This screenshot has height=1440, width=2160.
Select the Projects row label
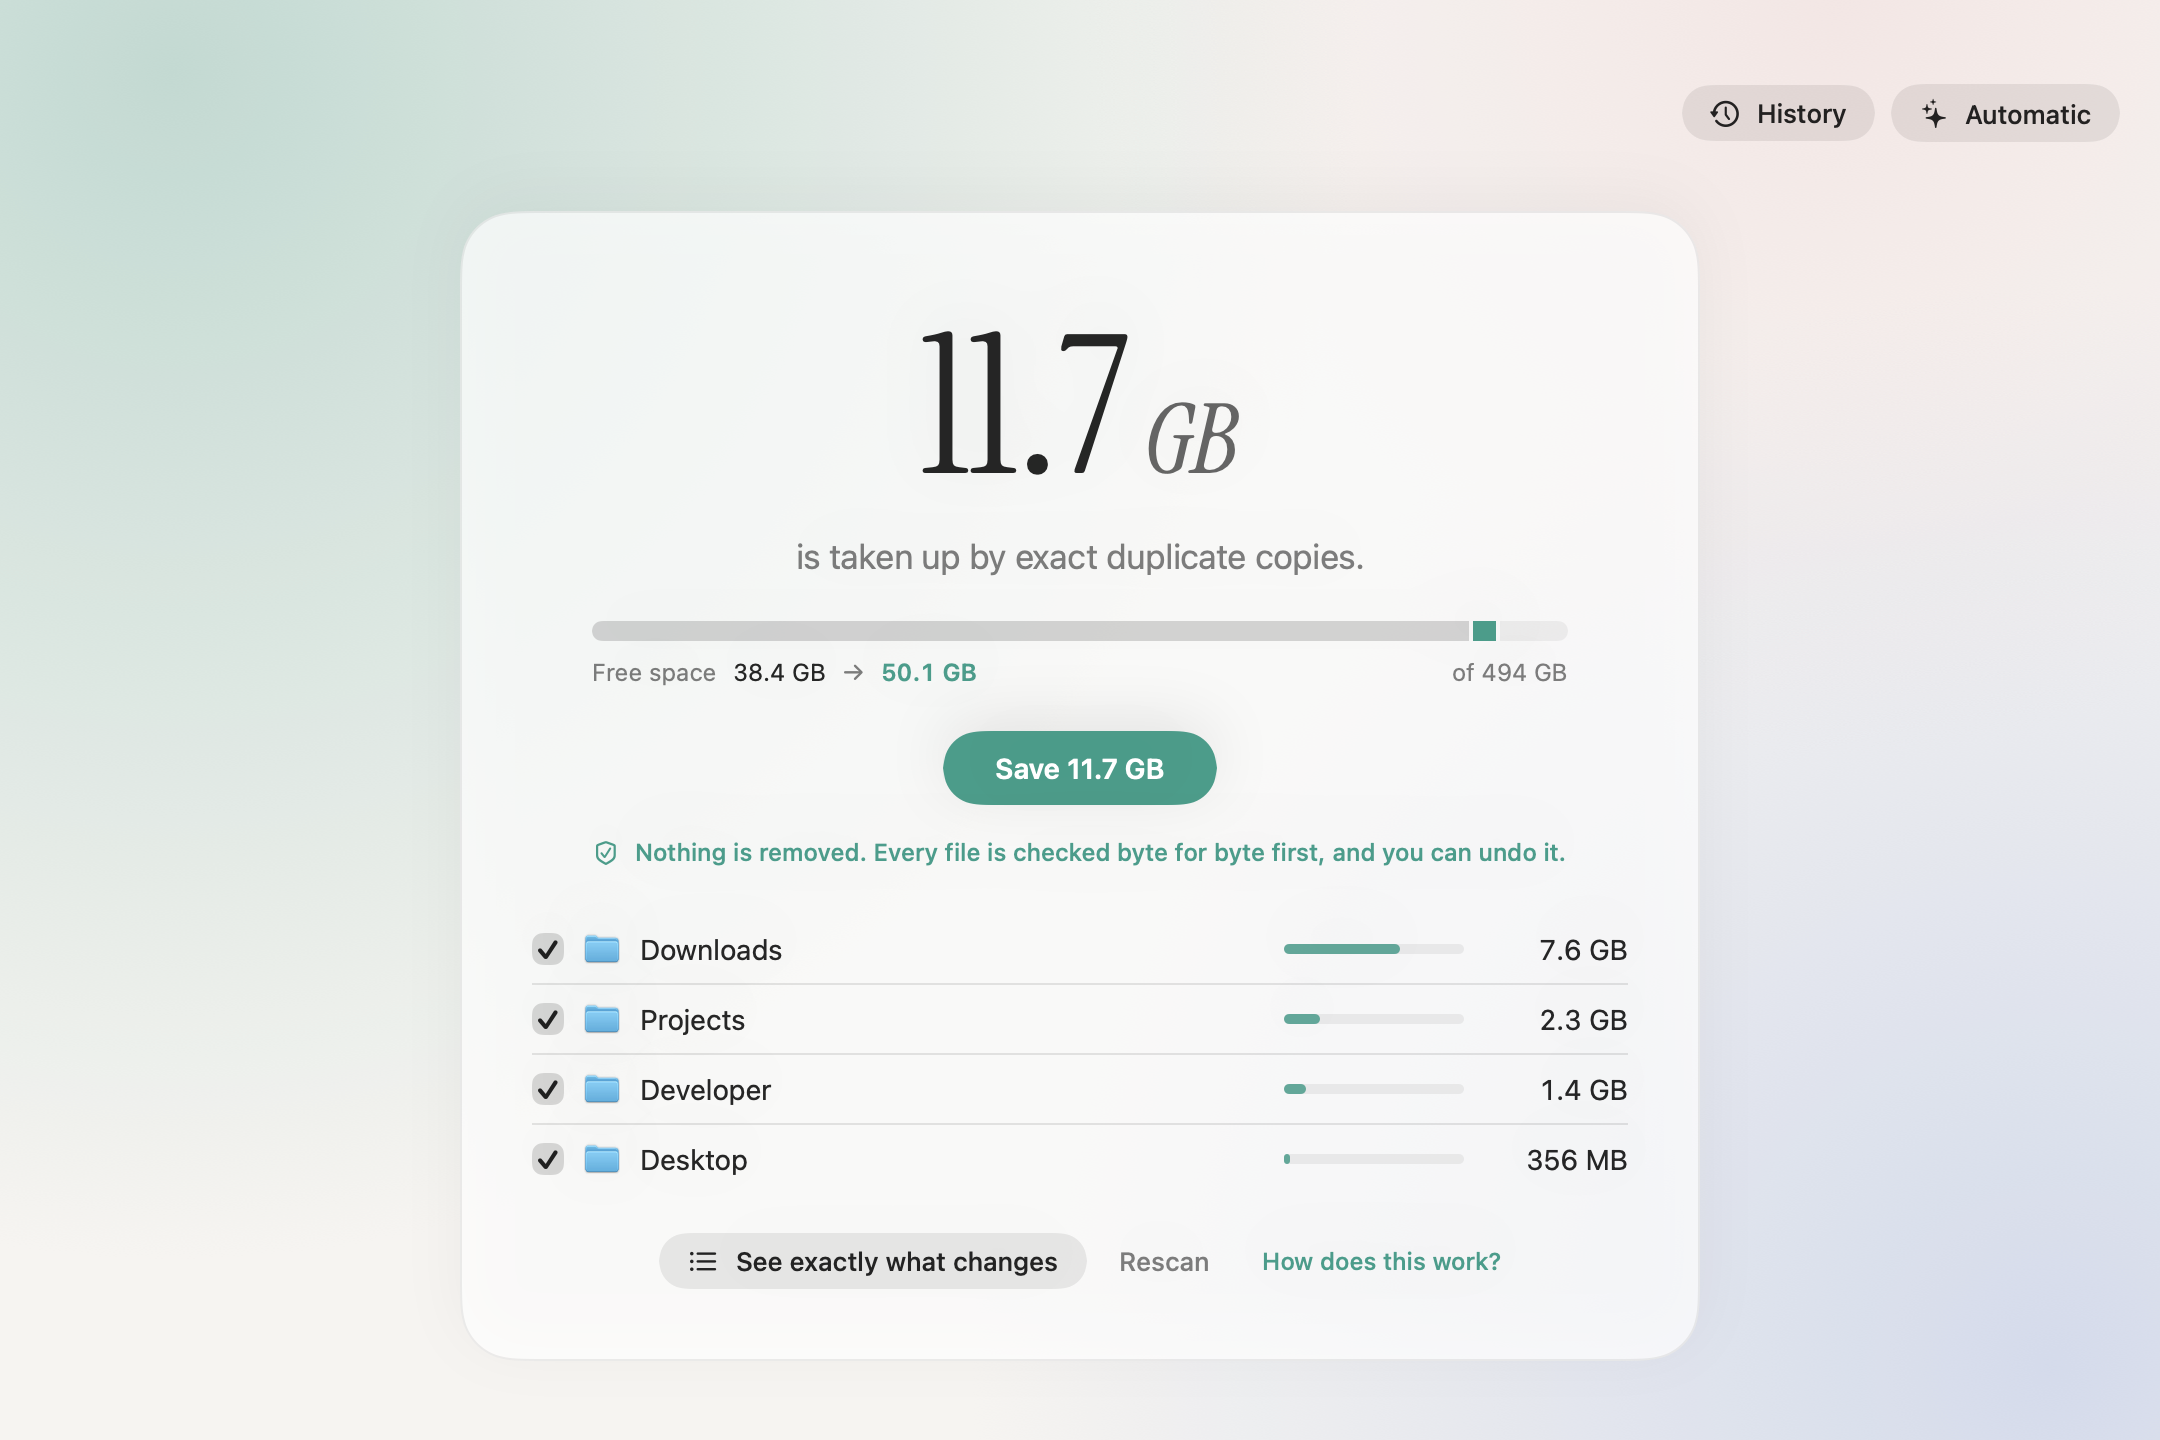[692, 1020]
